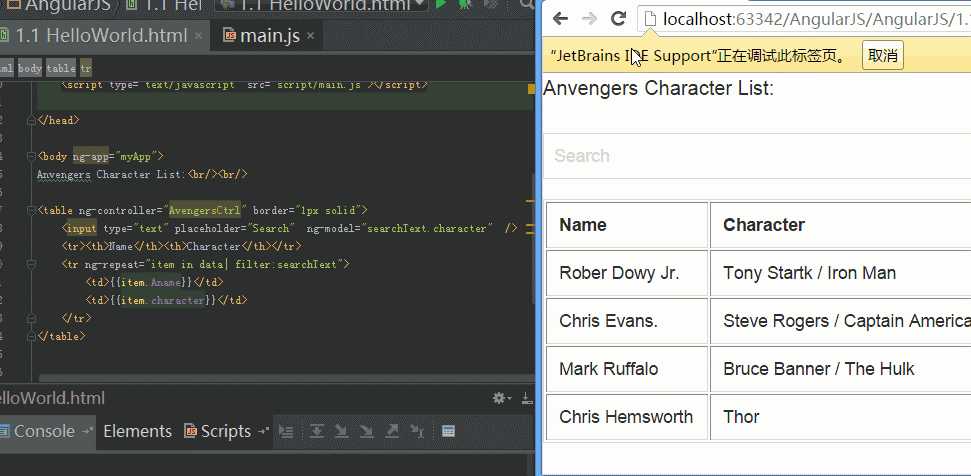971x476 pixels.
Task: Click the browser address bar URL
Action: (816, 19)
